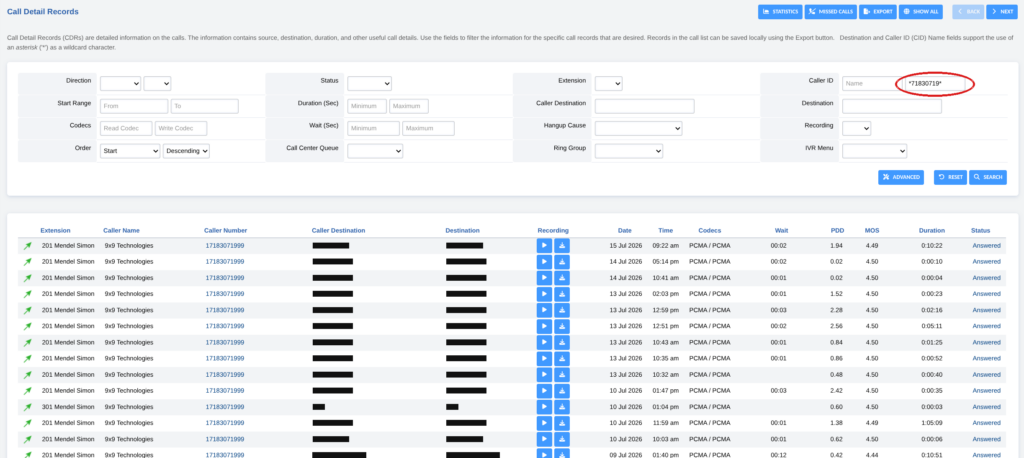Click the Caller Destination filter field
Viewport: 1024px width, 458px height.
[x=645, y=106]
